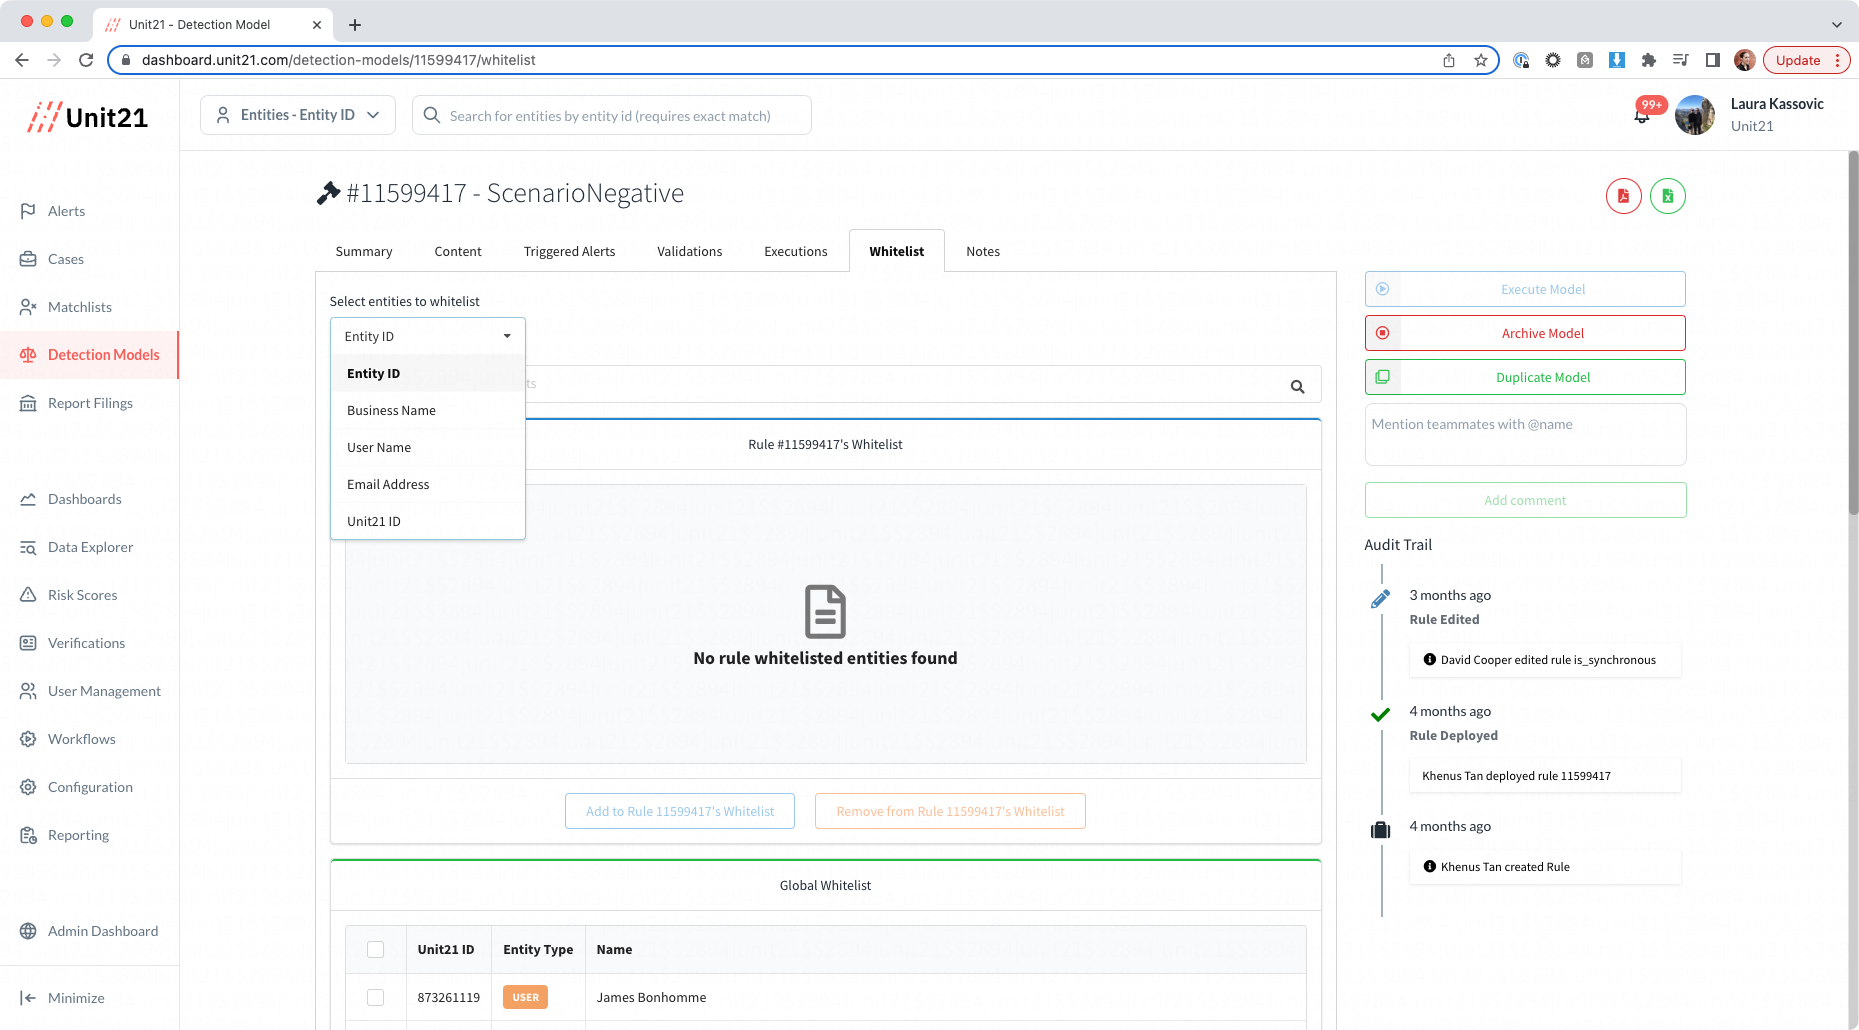Focus the entity search field at top
The height and width of the screenshot is (1030, 1859).
[612, 115]
